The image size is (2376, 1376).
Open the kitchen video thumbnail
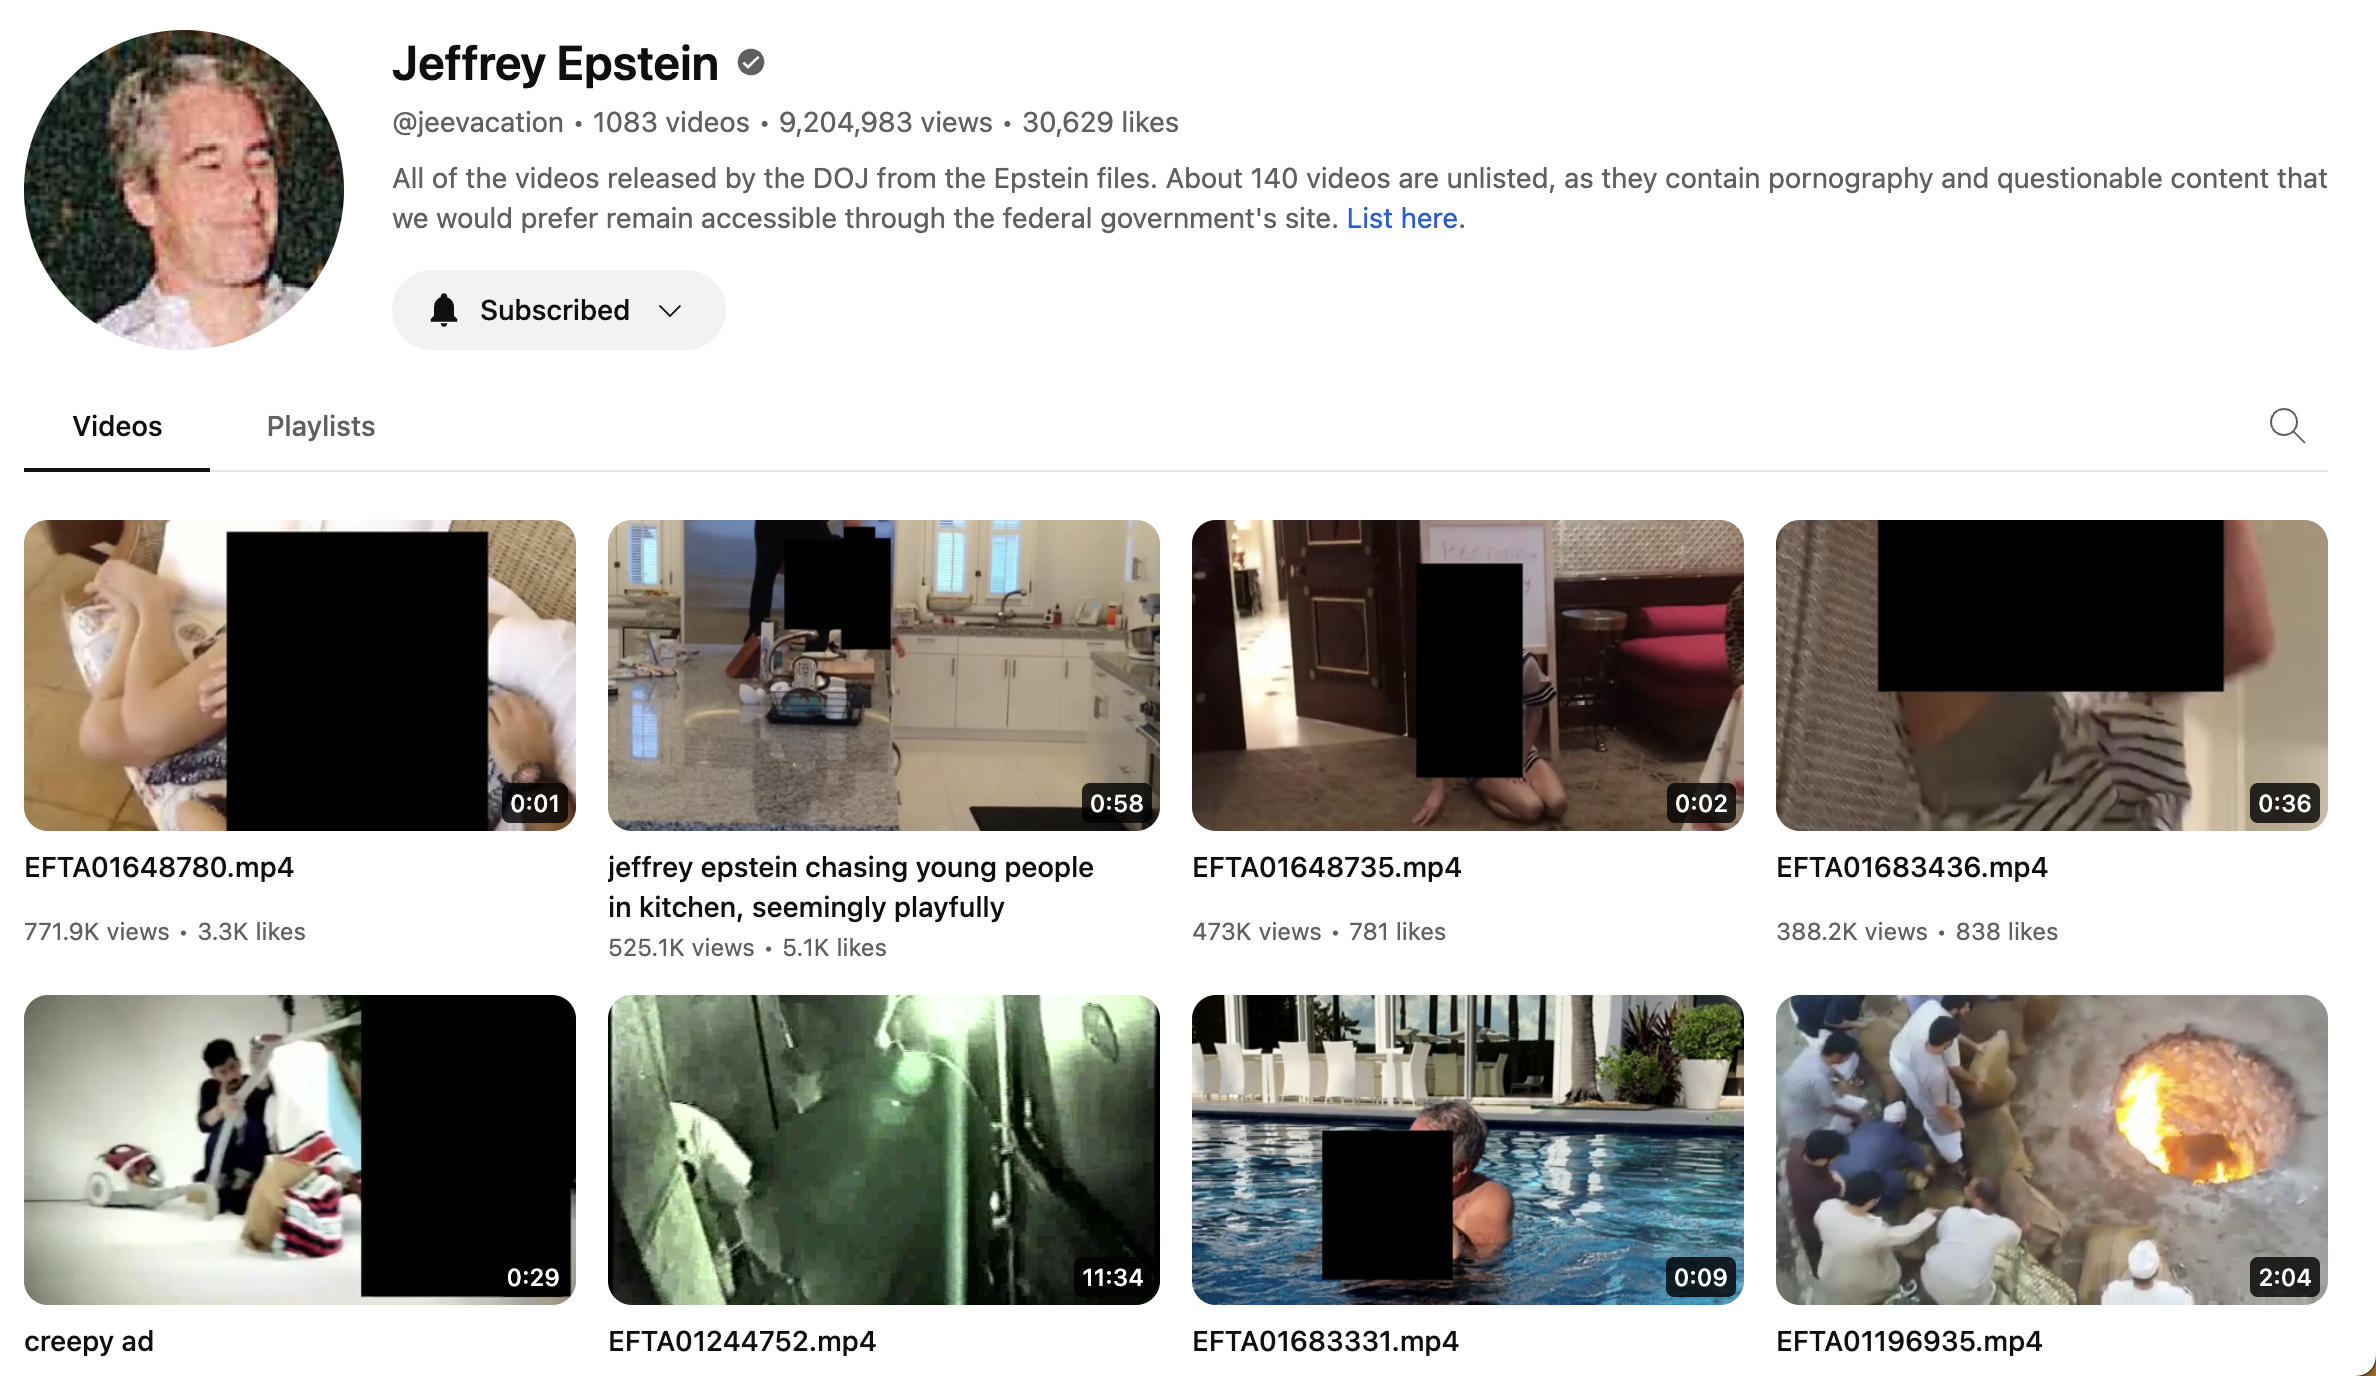884,675
